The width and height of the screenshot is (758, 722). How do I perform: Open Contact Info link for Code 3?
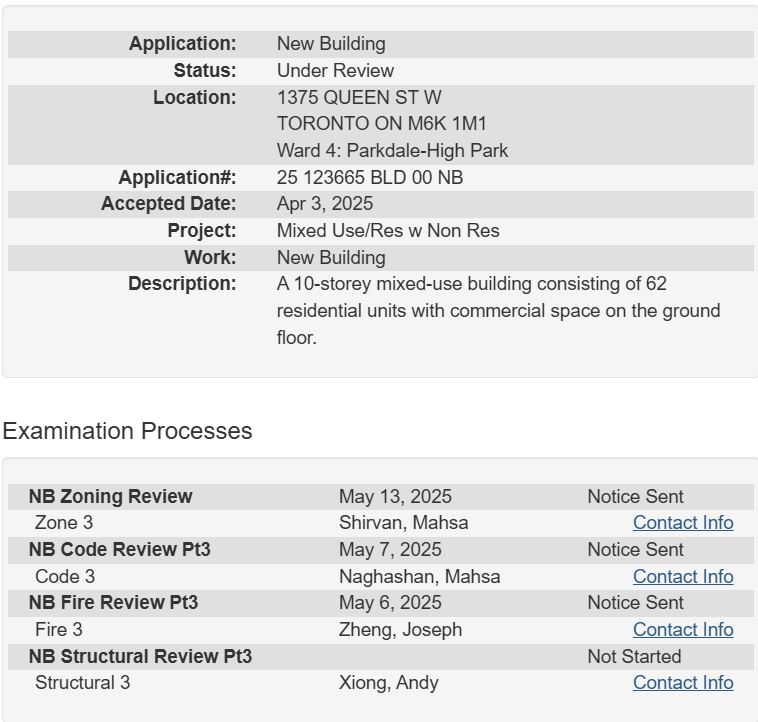(x=683, y=577)
